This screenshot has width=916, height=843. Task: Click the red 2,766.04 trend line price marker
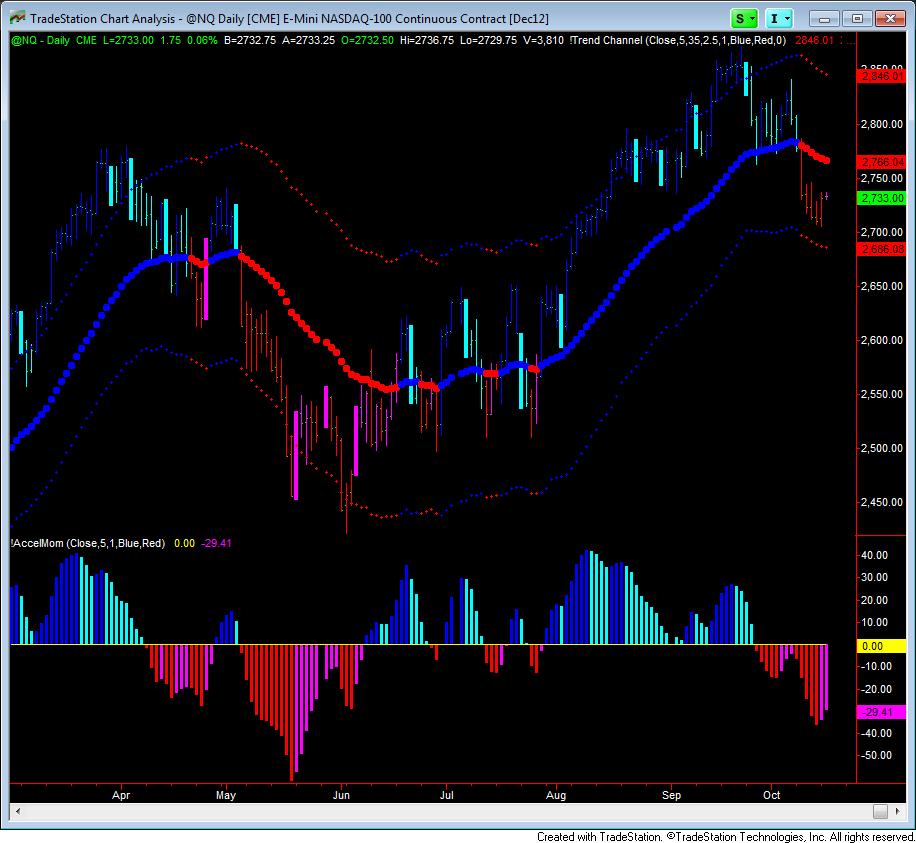880,161
